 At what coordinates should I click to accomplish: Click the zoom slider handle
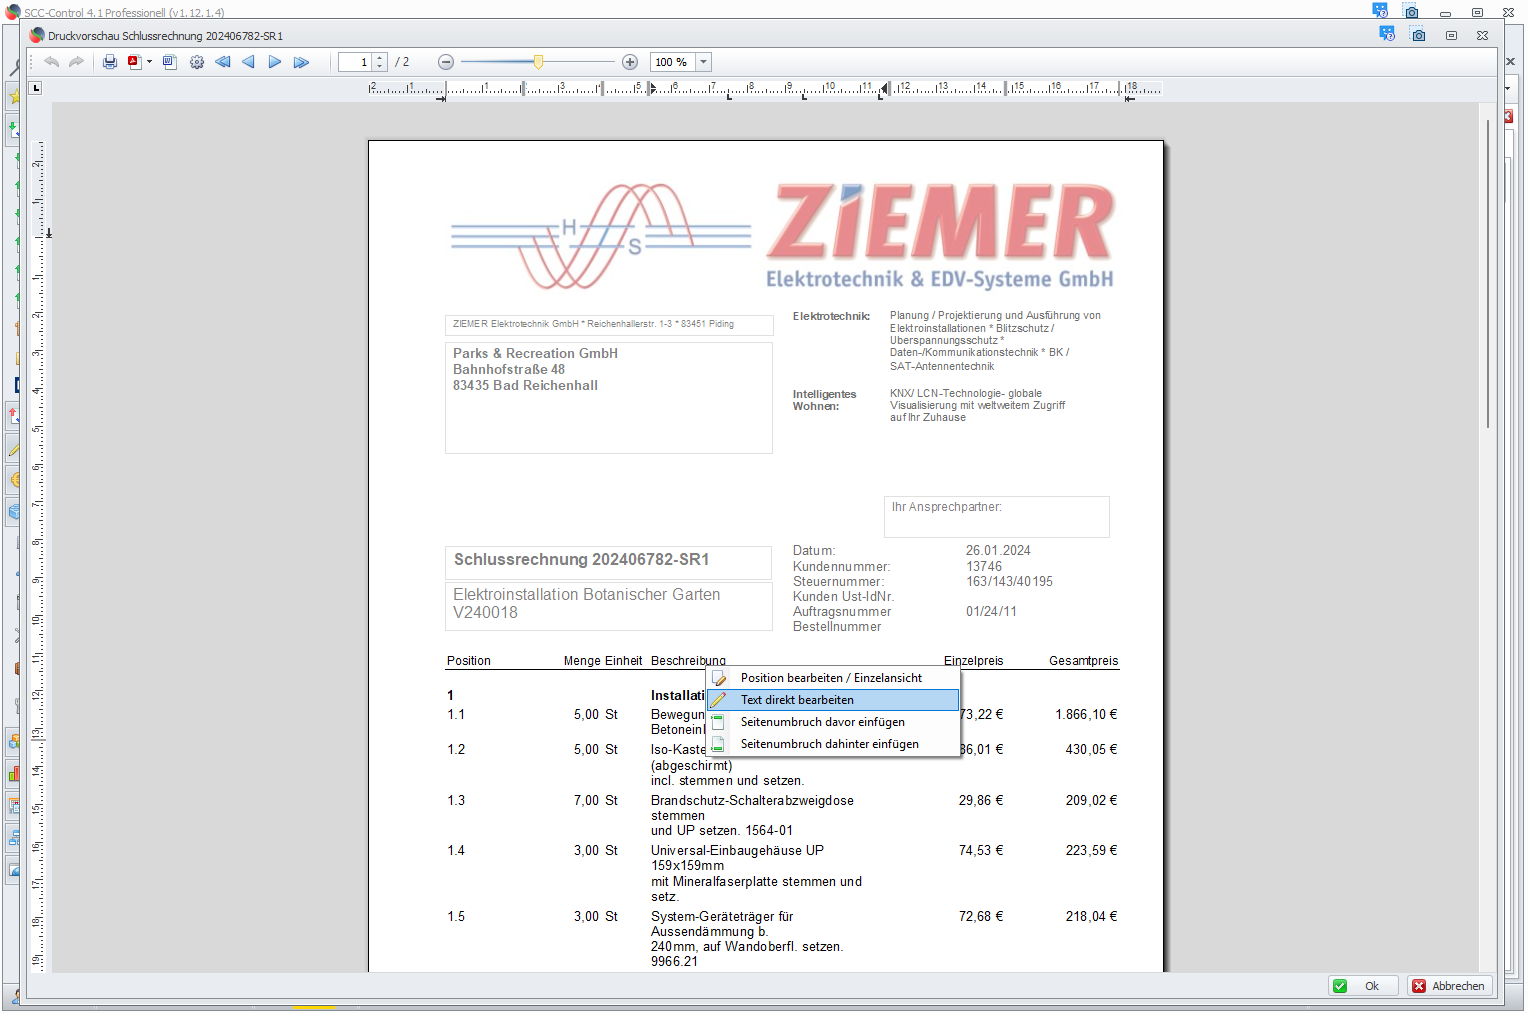click(539, 62)
